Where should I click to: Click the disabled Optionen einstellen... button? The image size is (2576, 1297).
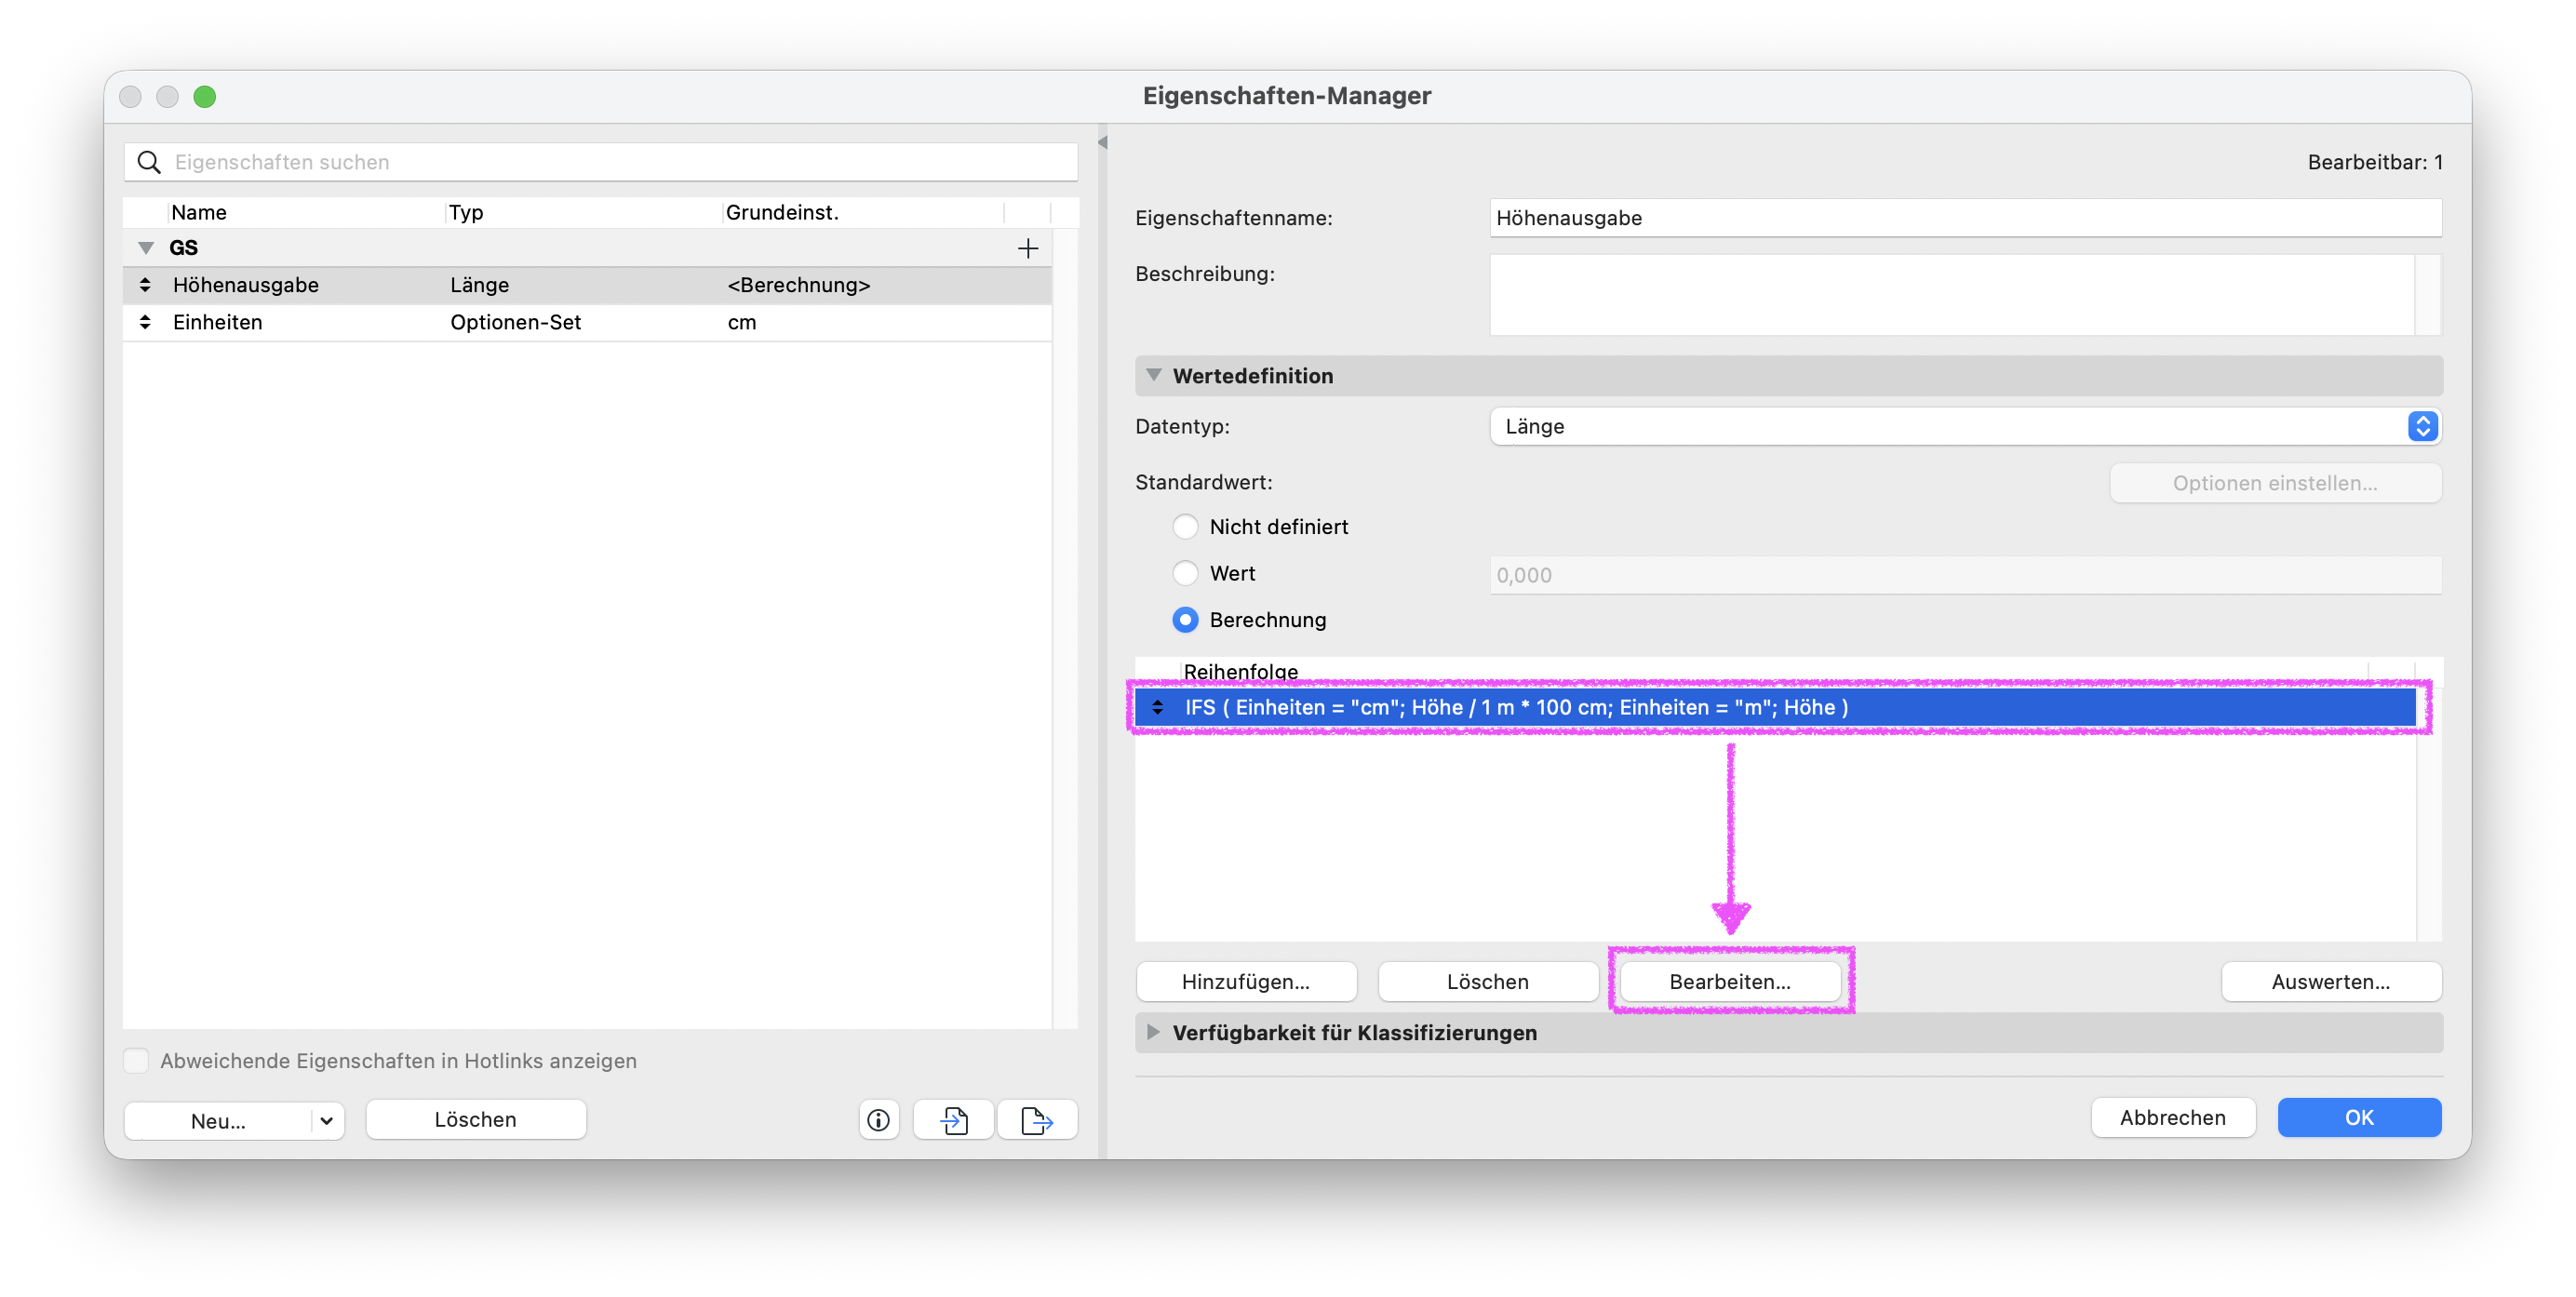2275,483
